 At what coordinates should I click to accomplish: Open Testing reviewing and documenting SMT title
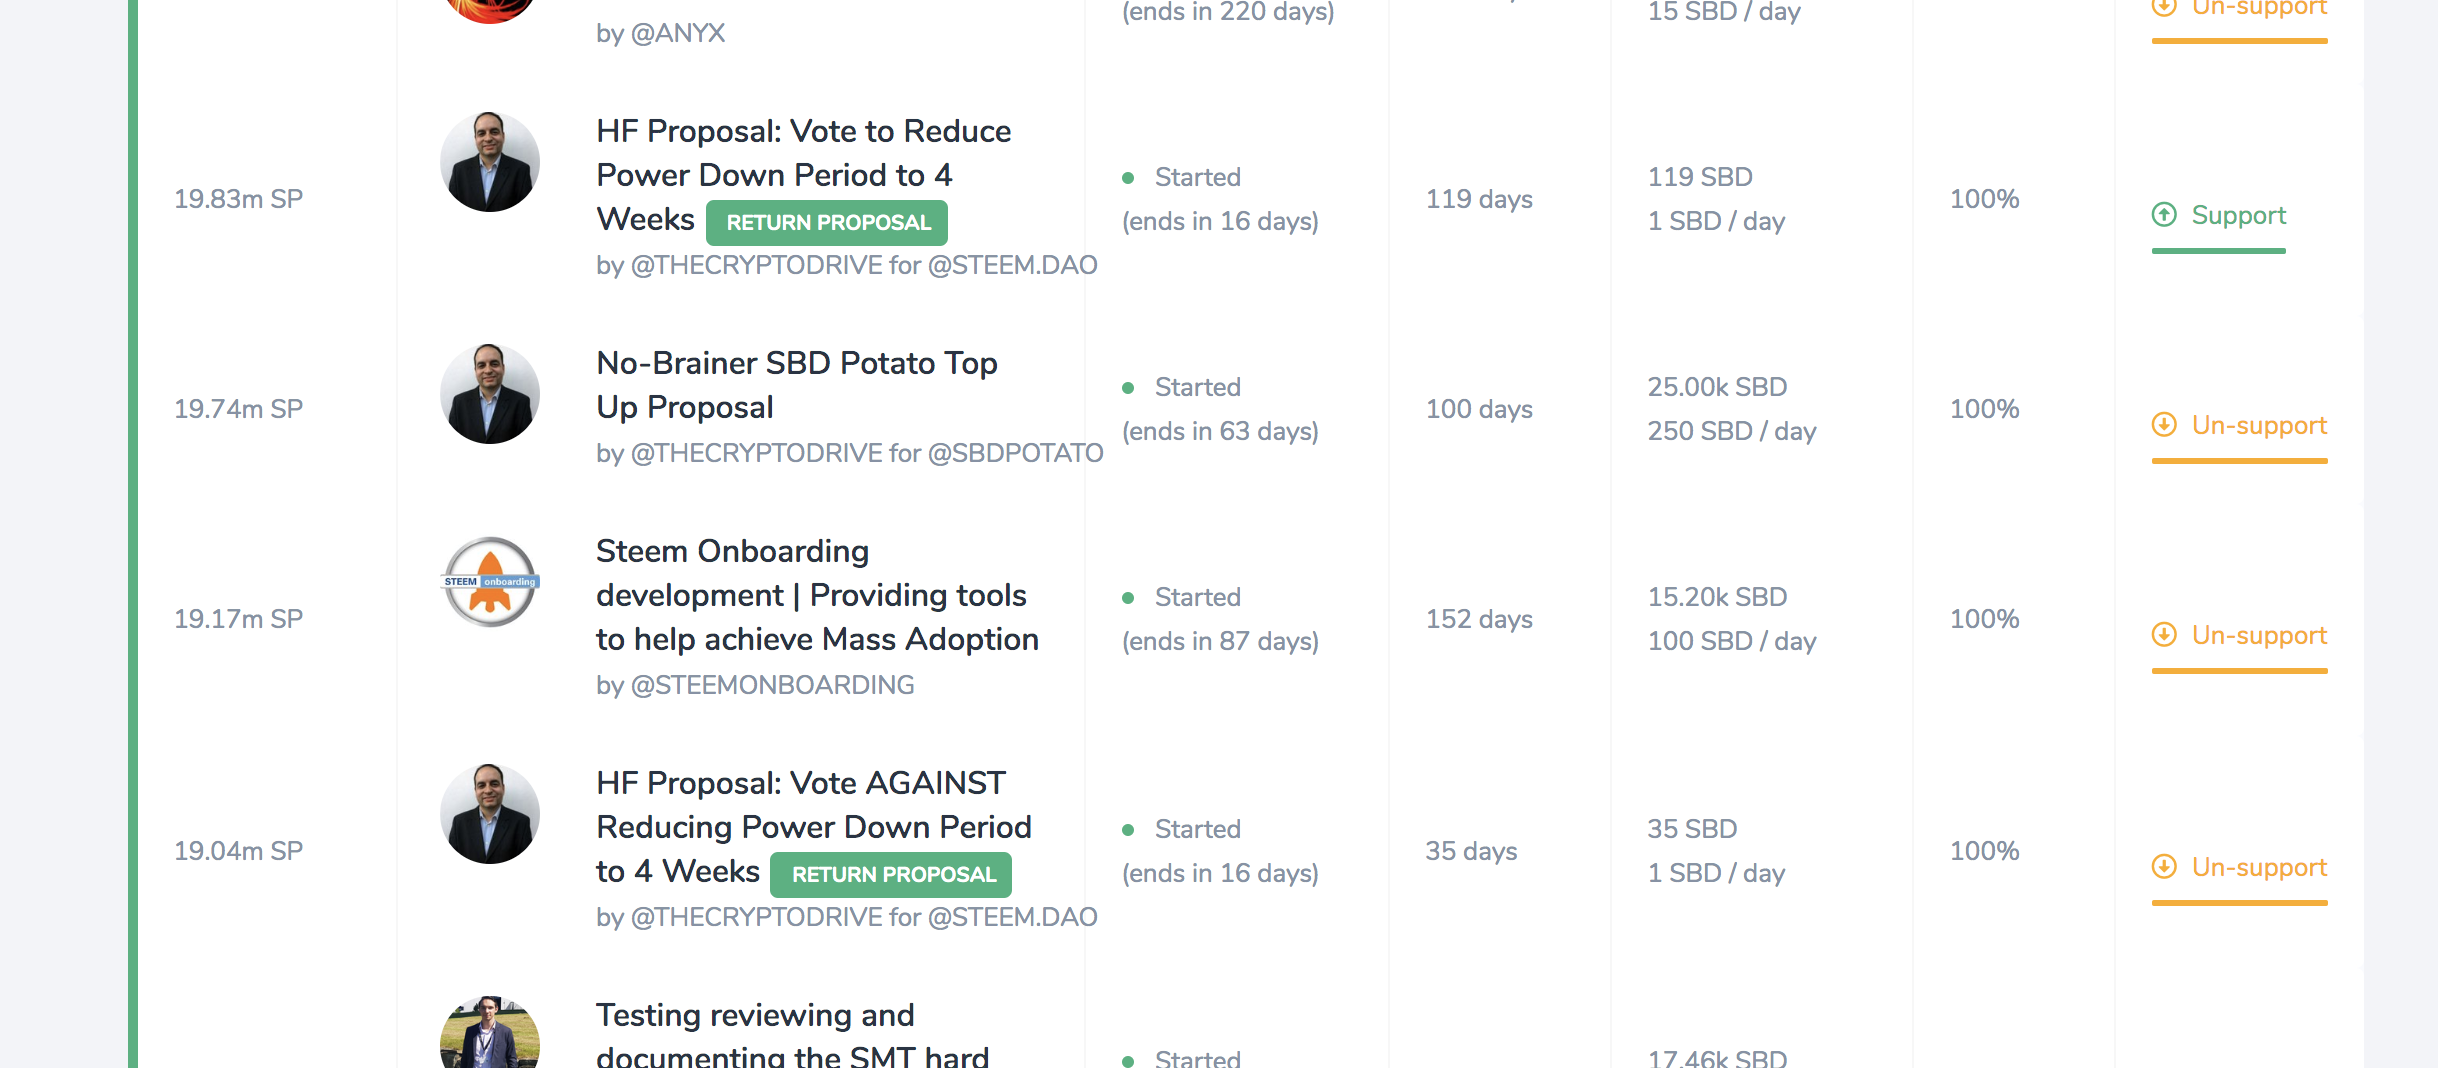point(793,1034)
